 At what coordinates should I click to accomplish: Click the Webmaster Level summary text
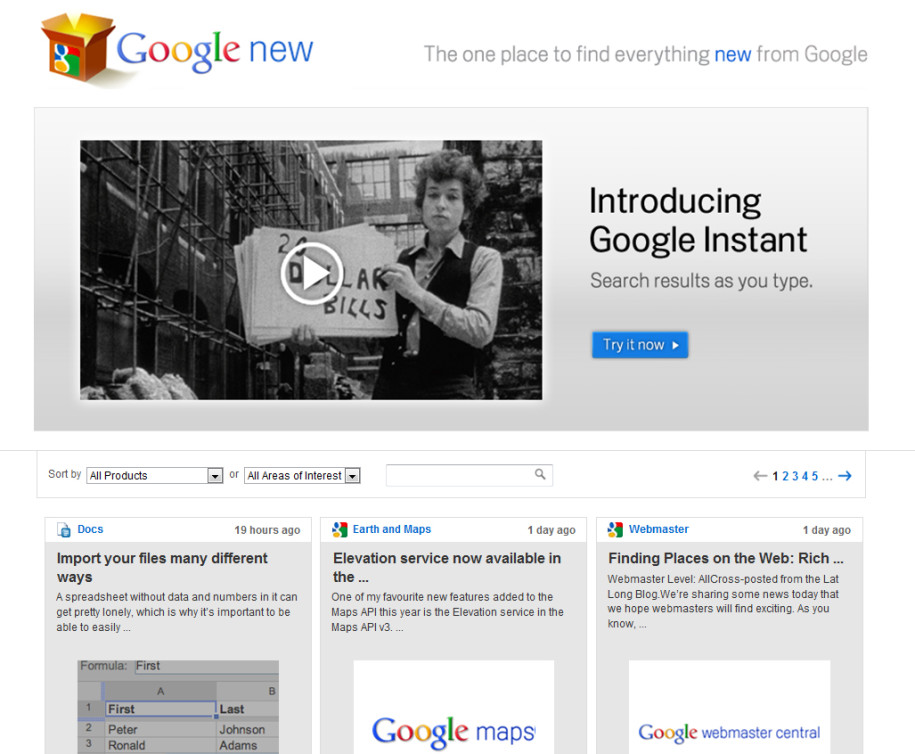(723, 602)
